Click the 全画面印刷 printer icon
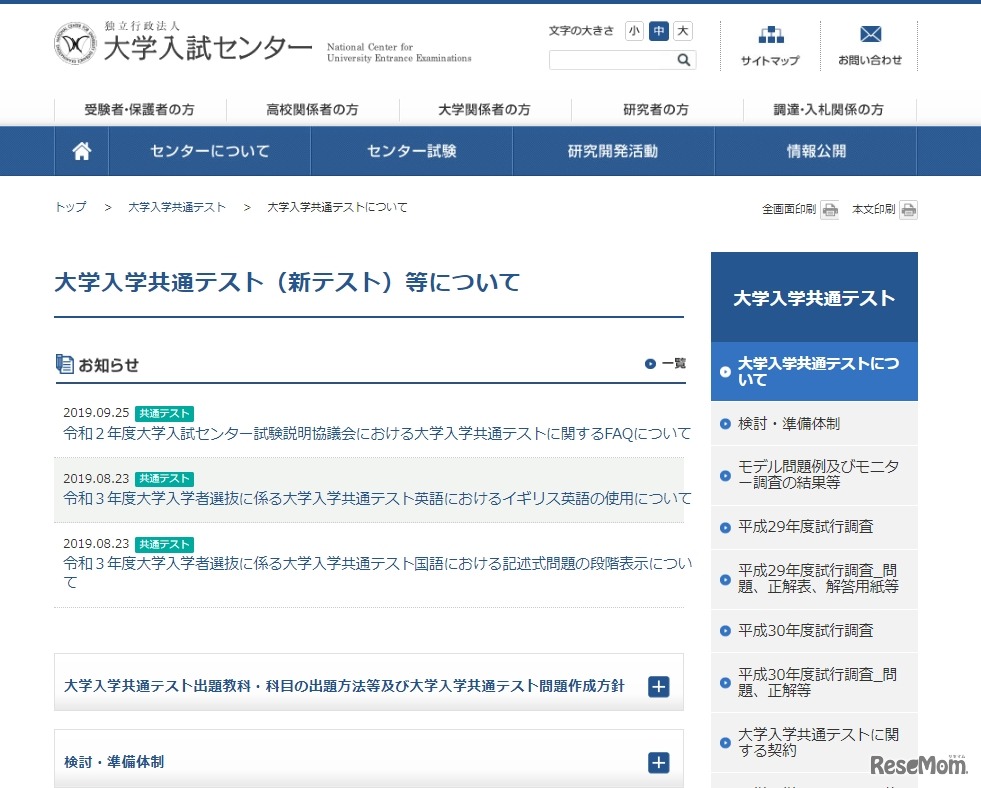The height and width of the screenshot is (788, 981). (x=829, y=210)
